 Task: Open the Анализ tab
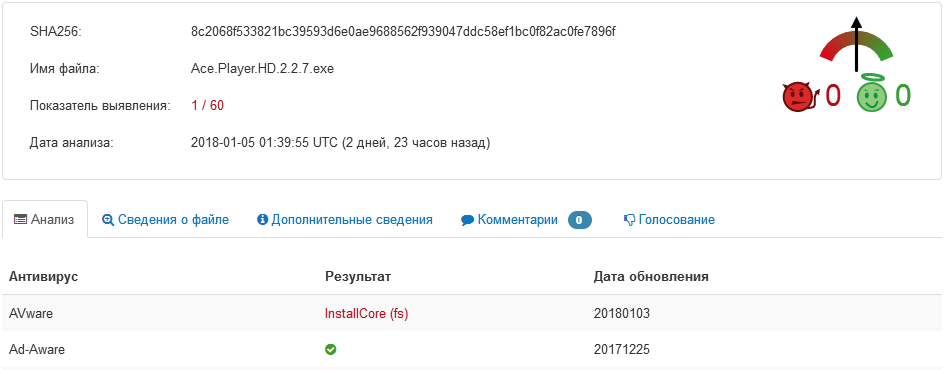coord(45,219)
